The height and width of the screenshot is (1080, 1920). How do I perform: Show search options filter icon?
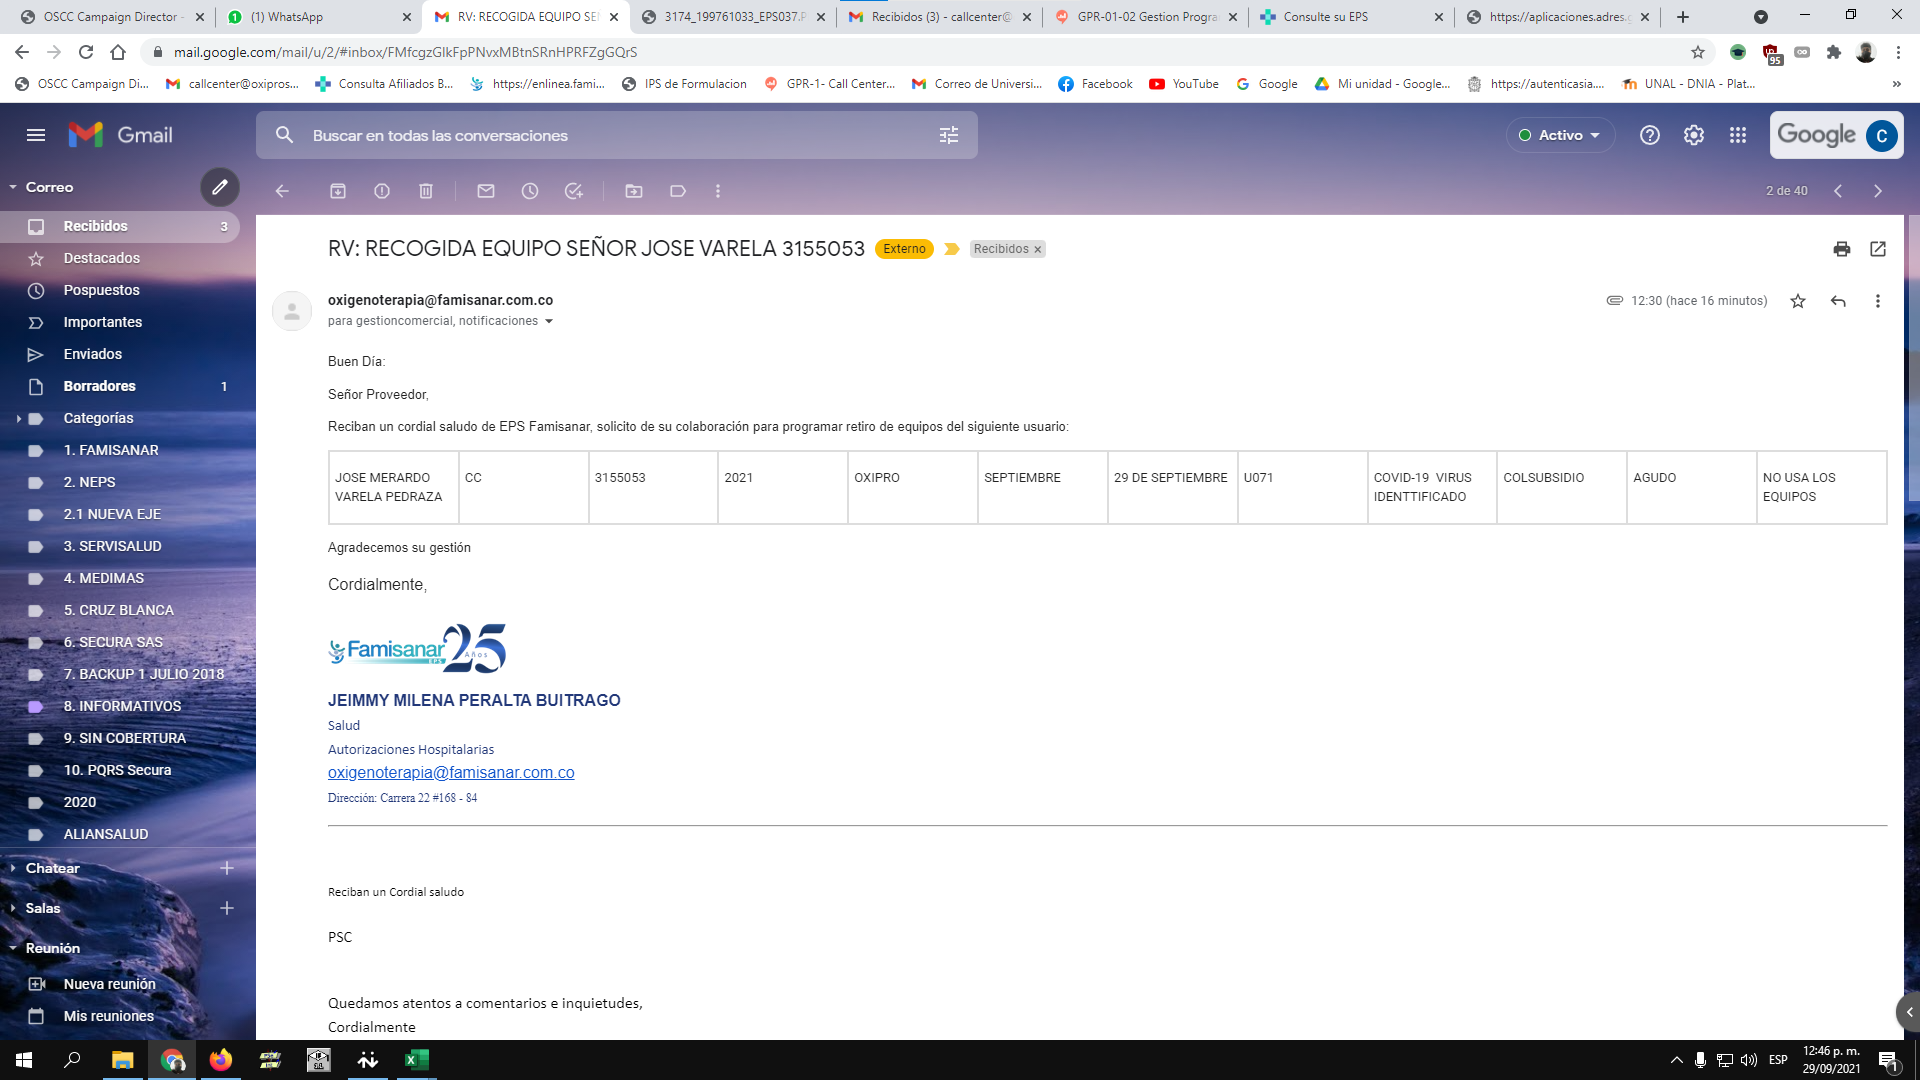coord(949,135)
